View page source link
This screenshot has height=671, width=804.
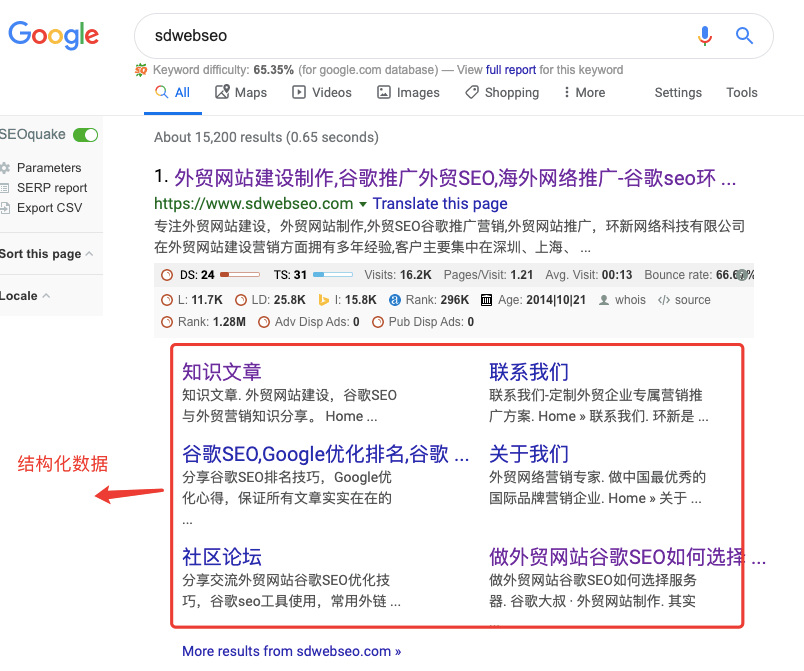tap(692, 300)
